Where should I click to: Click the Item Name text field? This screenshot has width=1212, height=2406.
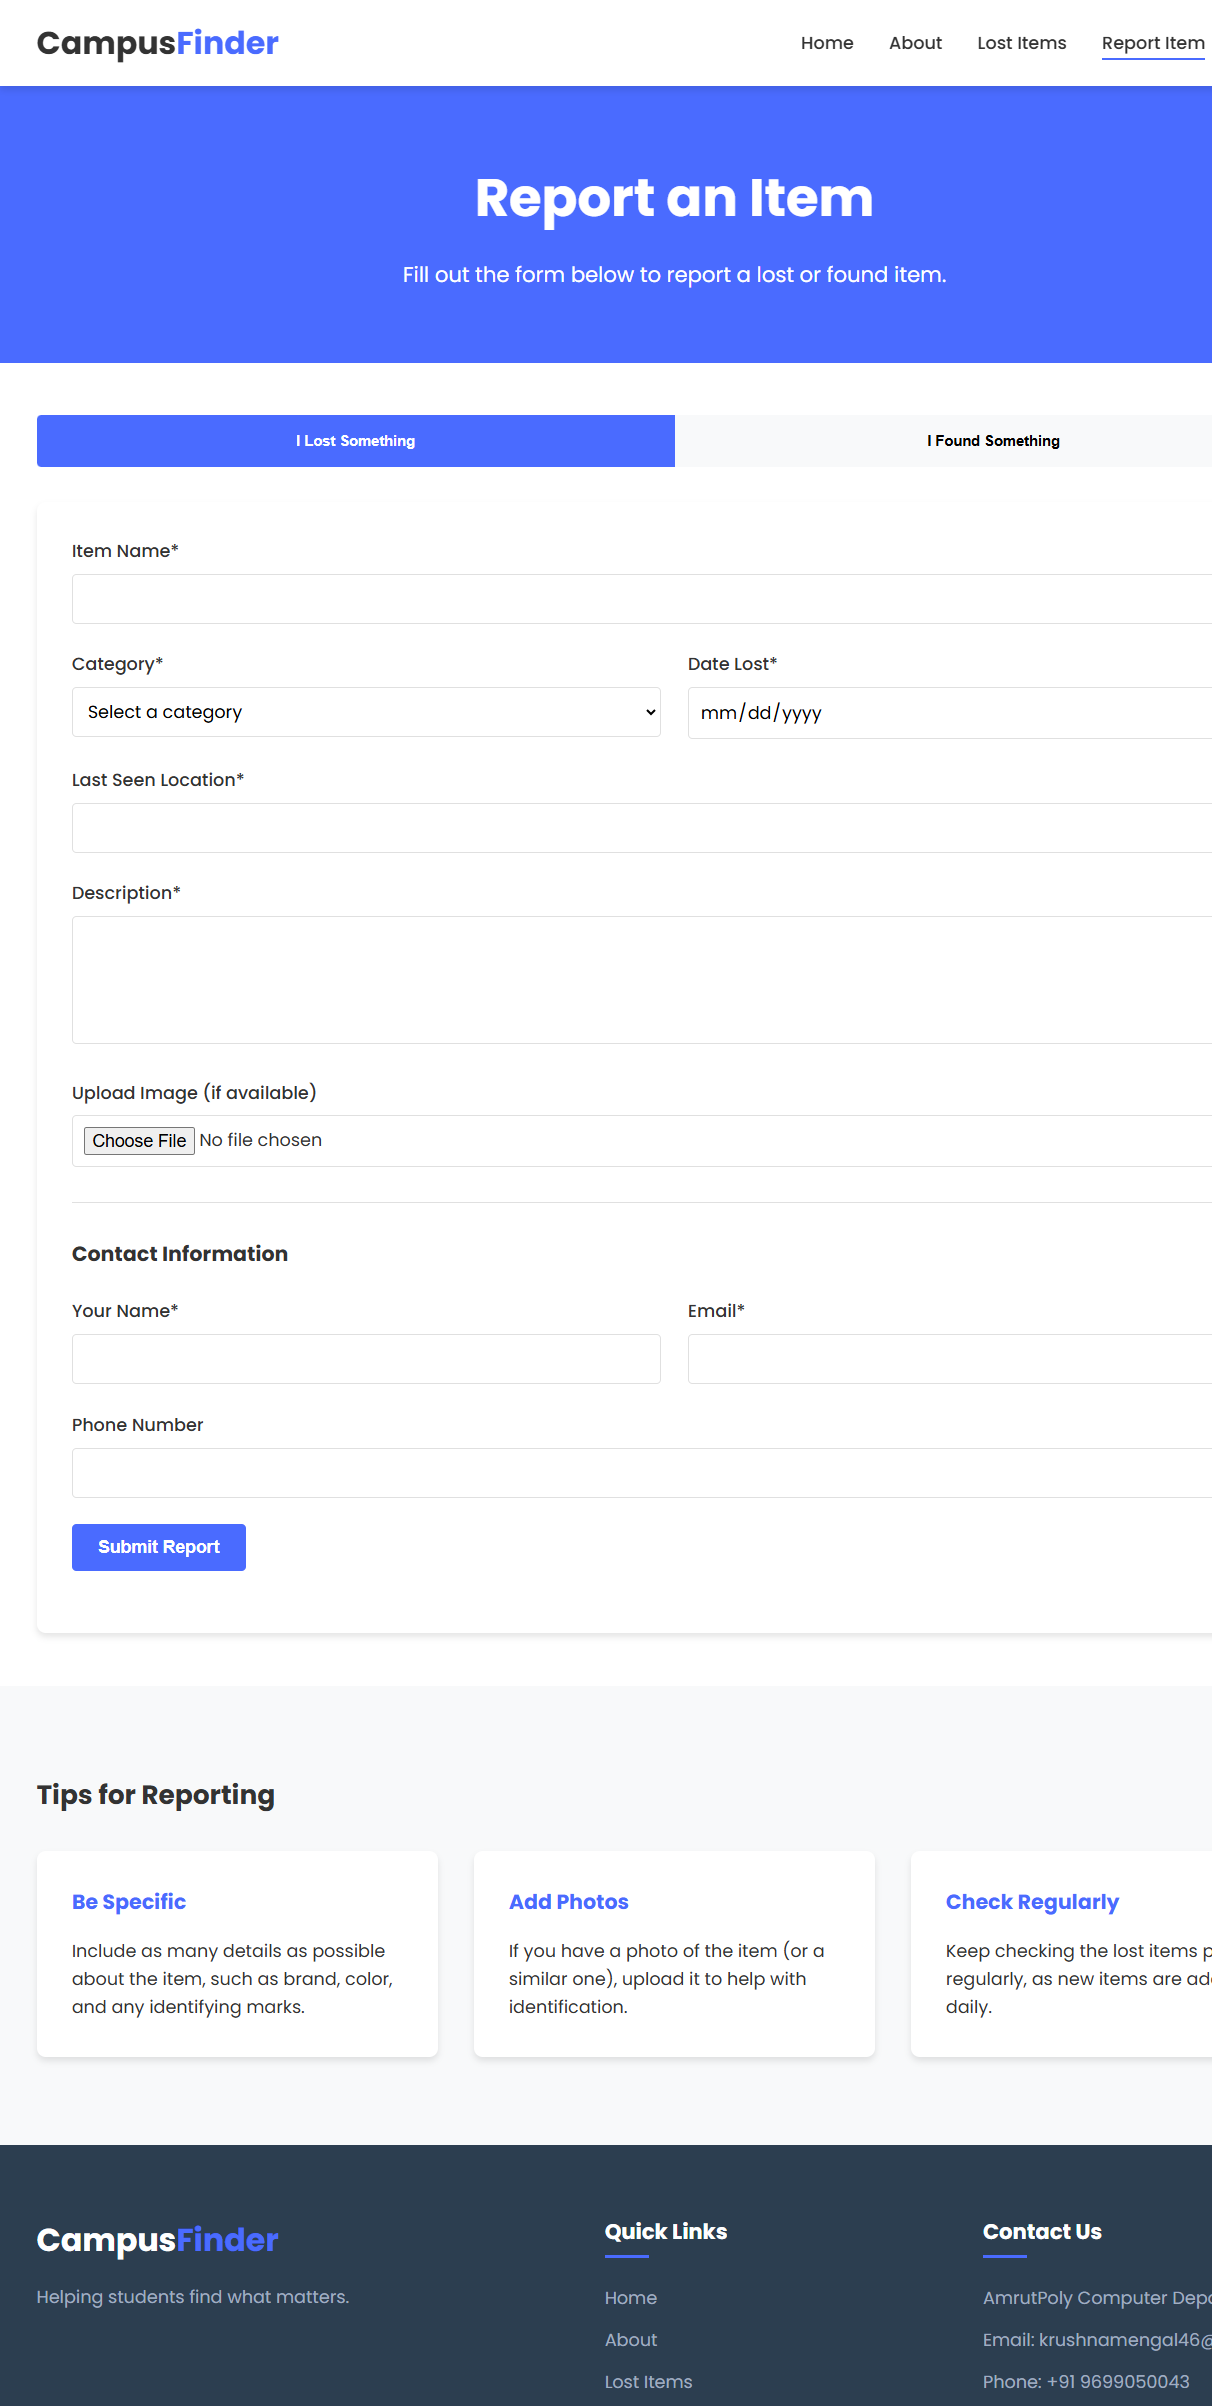coord(640,599)
